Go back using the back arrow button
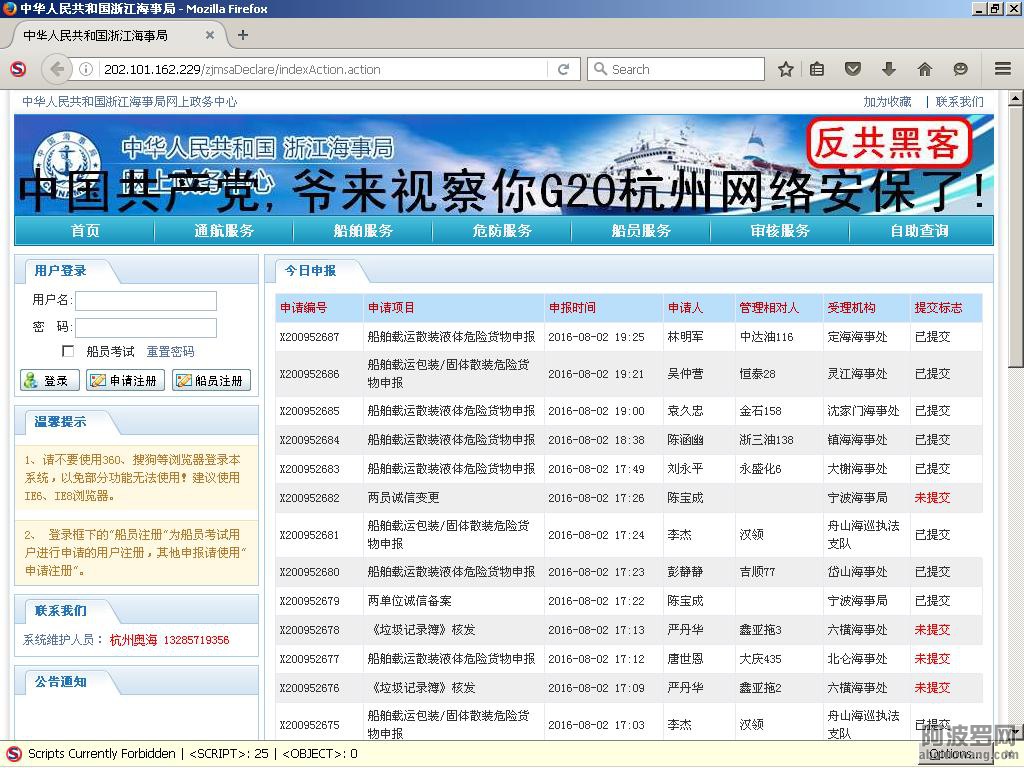Screen dimensions: 1024x768 57,69
